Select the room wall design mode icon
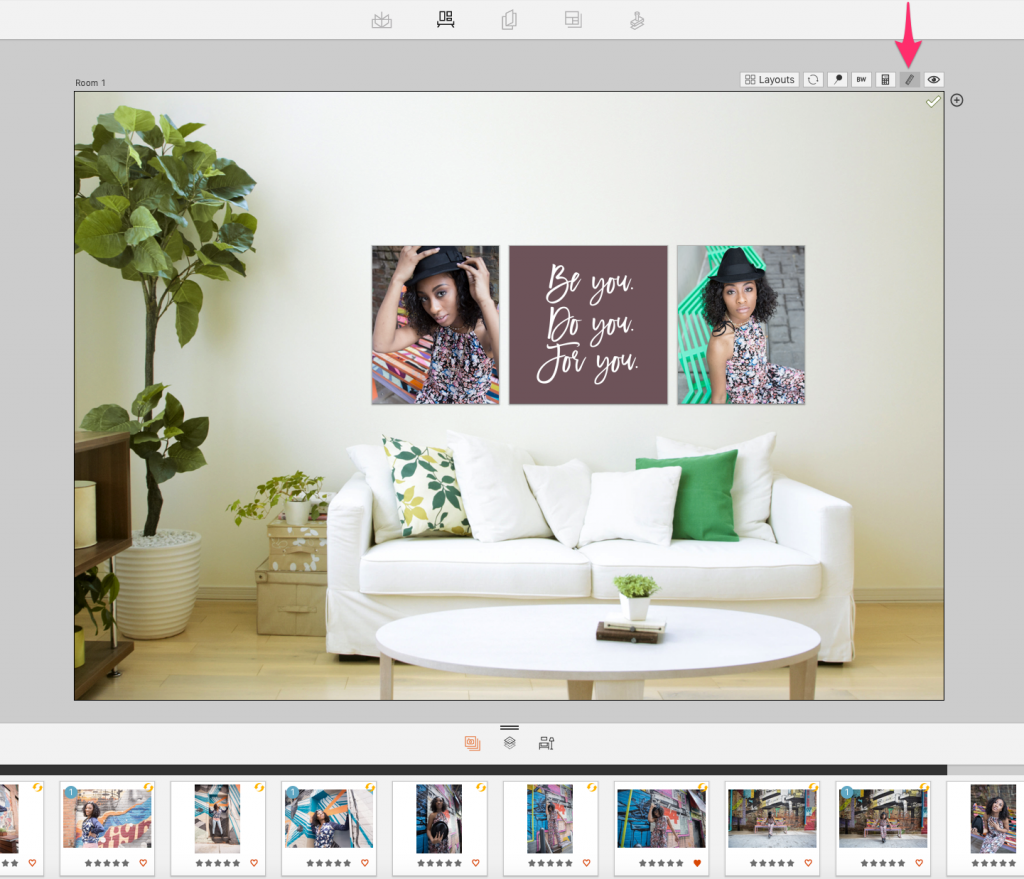 click(x=445, y=19)
